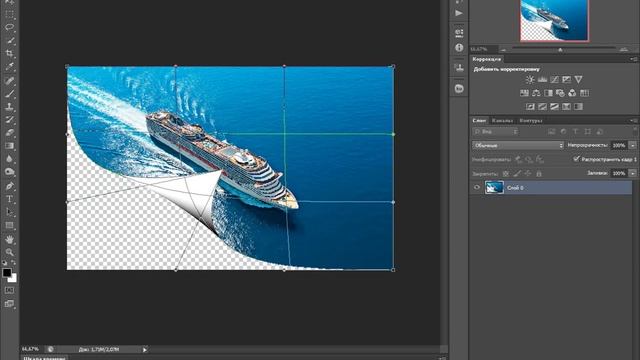This screenshot has width=640, height=360.
Task: Select the Rectangular Marquee tool
Action: point(9,14)
